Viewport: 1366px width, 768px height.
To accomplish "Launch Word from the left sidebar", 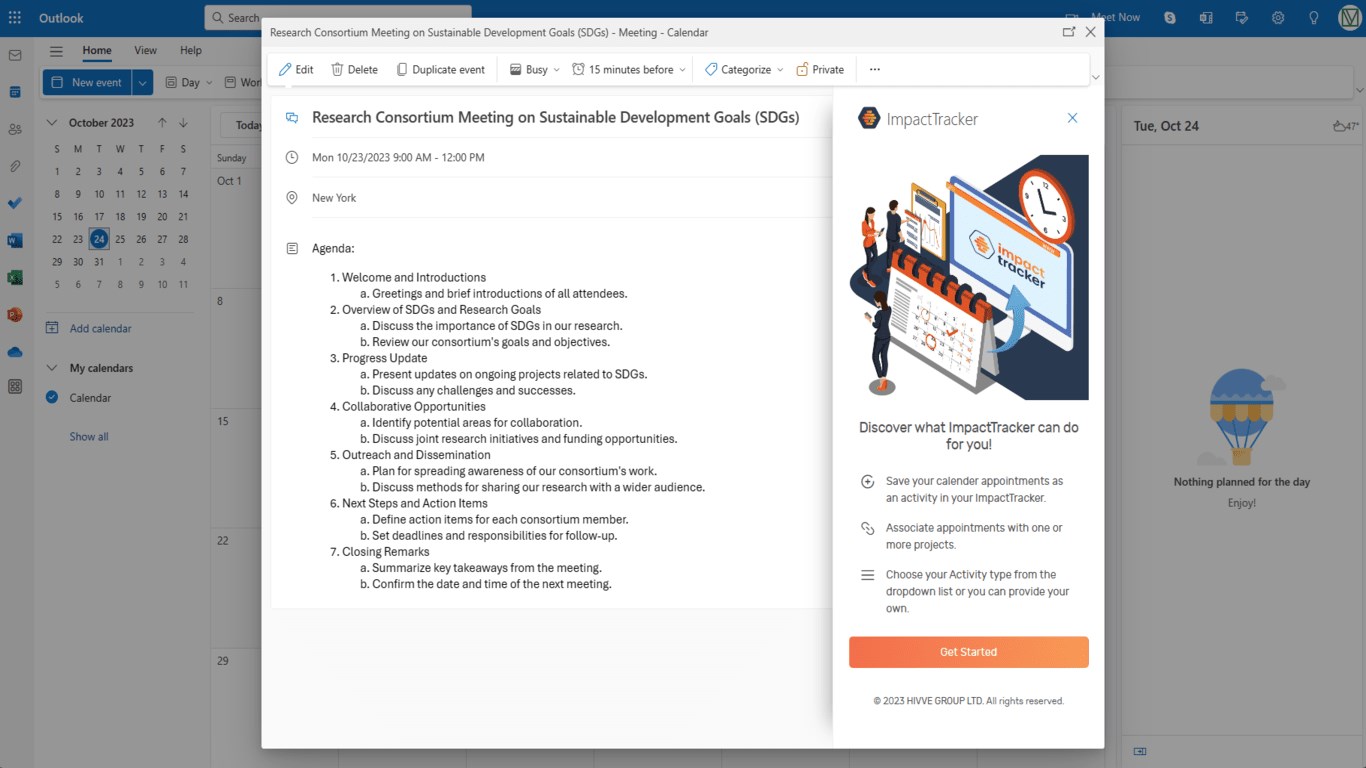I will tap(15, 240).
